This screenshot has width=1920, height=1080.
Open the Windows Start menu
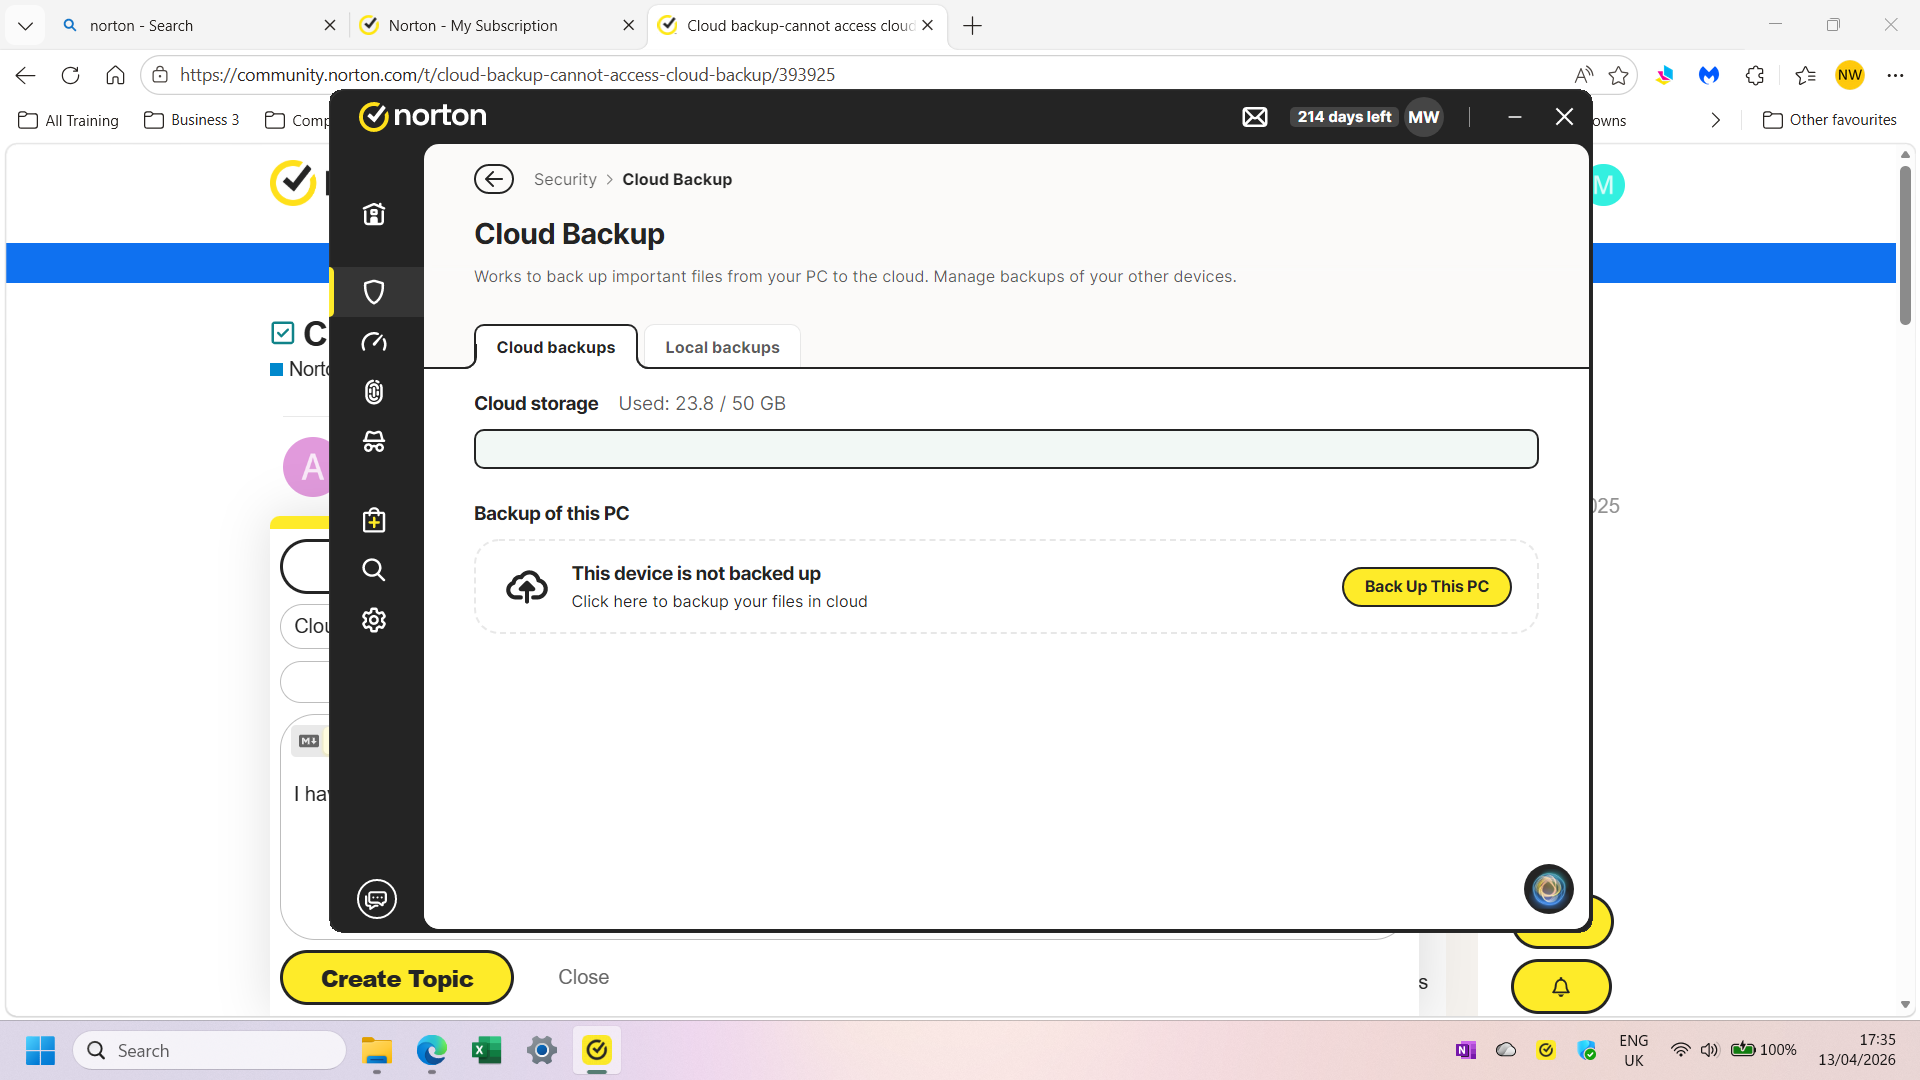point(40,1051)
